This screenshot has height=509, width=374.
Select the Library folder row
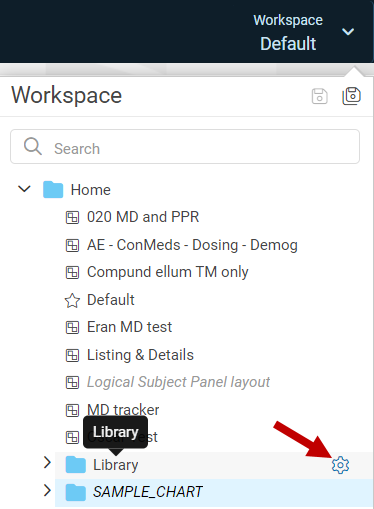pyautogui.click(x=214, y=465)
